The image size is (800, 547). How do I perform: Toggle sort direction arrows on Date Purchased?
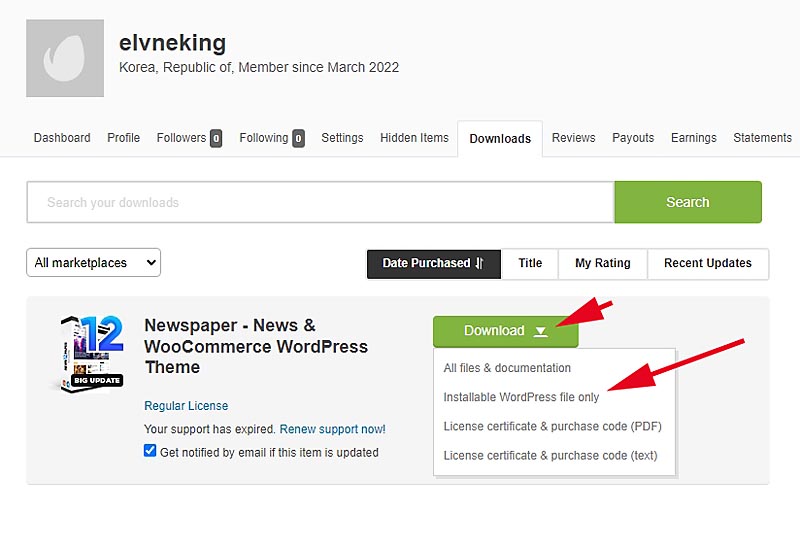pyautogui.click(x=480, y=263)
